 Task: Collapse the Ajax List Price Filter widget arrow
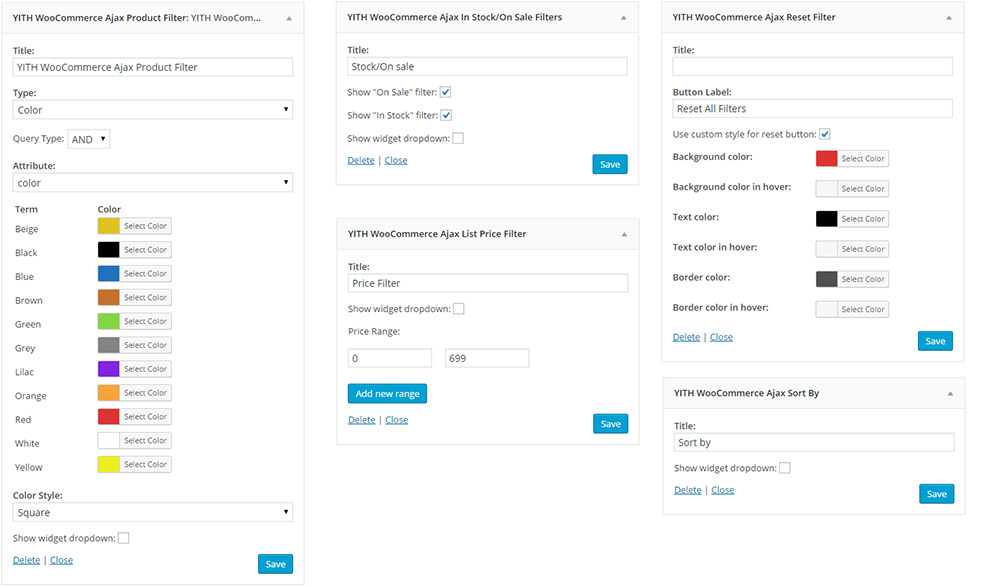624,235
